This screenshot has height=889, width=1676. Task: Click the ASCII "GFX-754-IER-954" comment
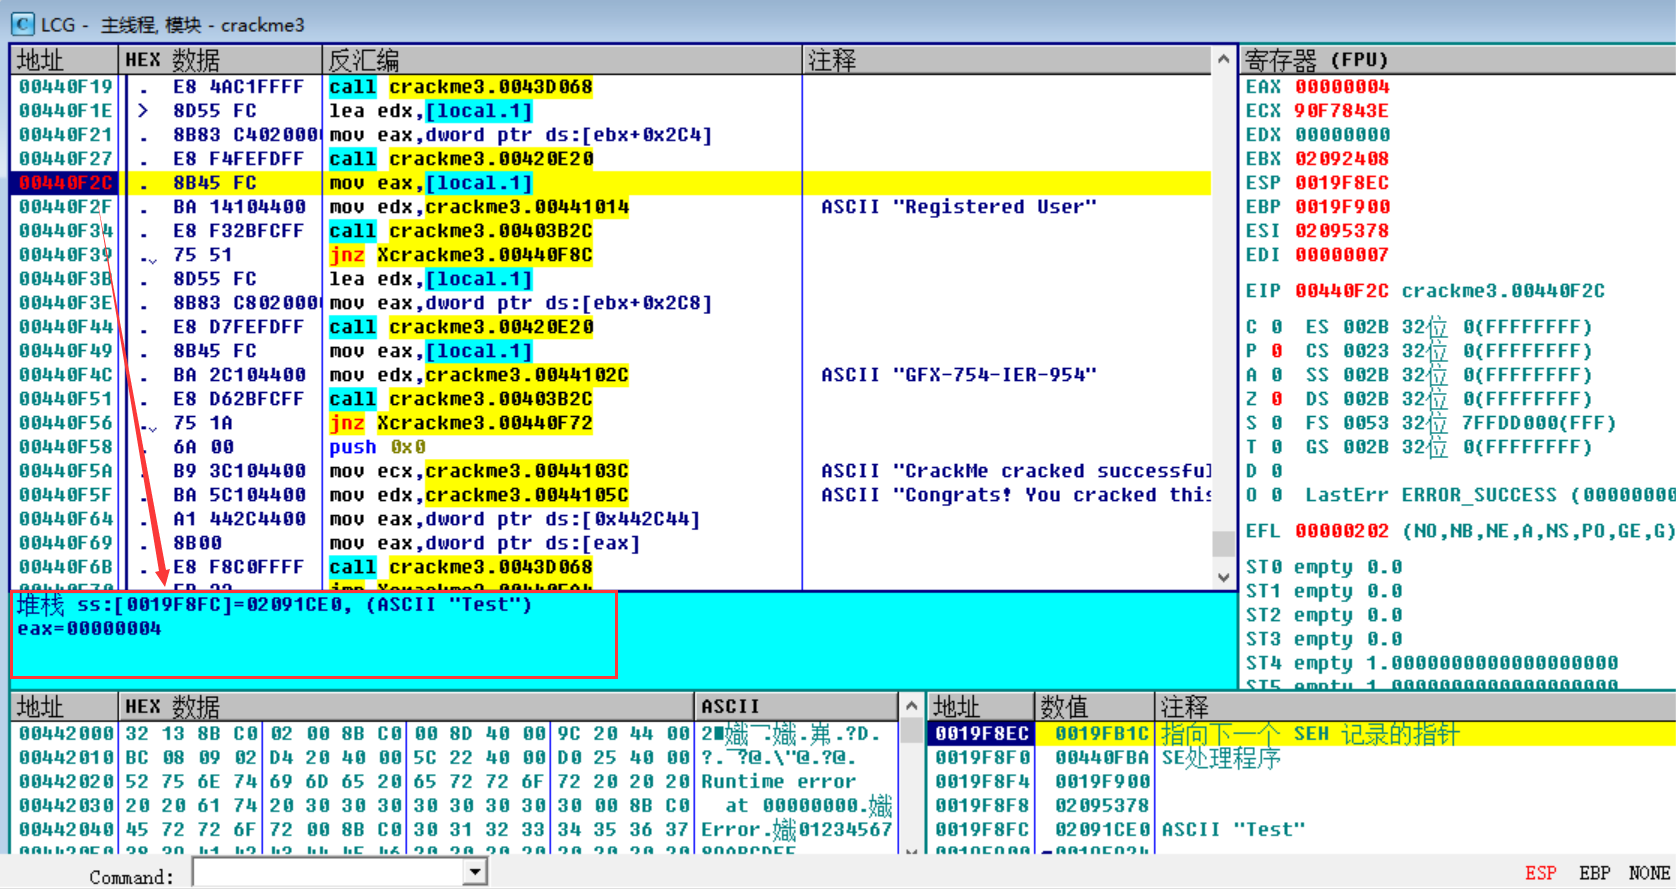click(959, 375)
